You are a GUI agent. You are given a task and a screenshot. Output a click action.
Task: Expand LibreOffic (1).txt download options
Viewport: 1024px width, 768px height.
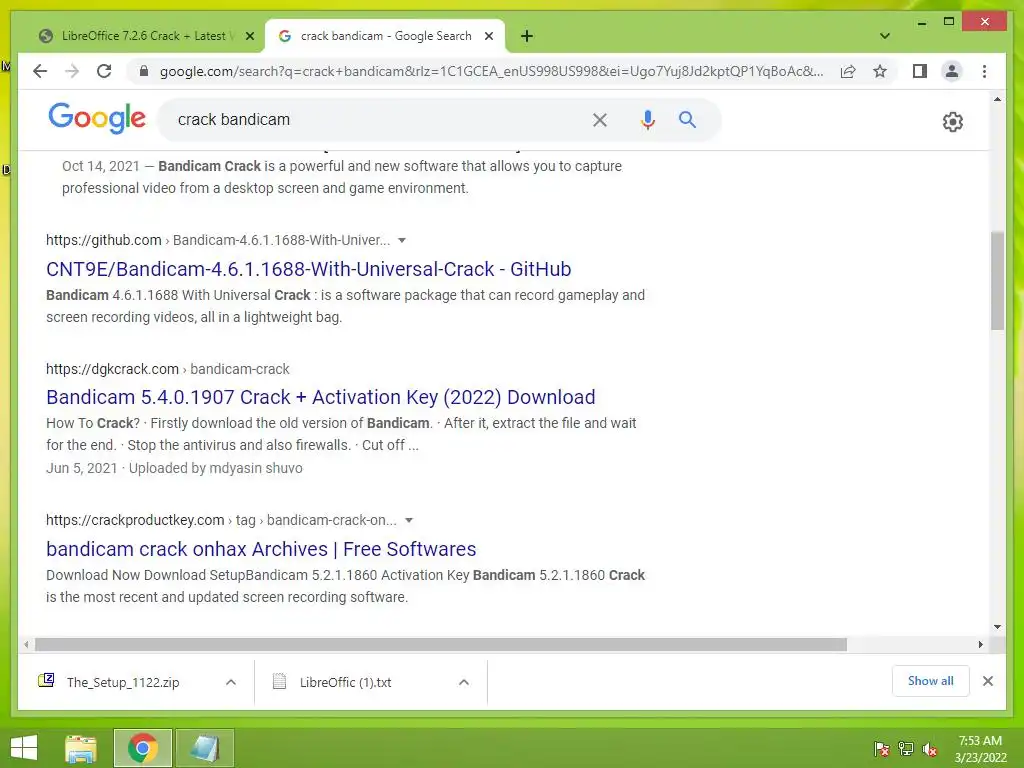[464, 682]
